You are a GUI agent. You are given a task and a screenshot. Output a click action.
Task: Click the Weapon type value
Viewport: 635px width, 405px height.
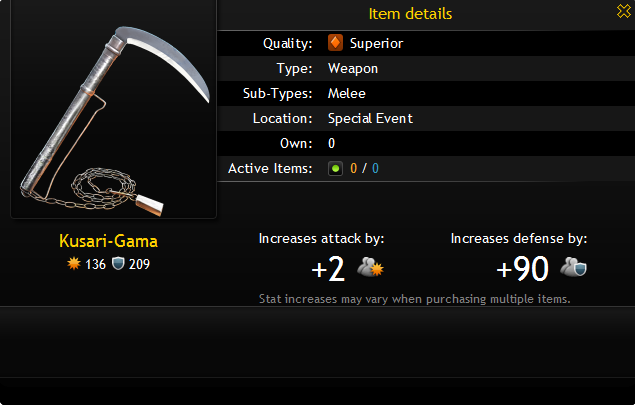click(x=353, y=68)
